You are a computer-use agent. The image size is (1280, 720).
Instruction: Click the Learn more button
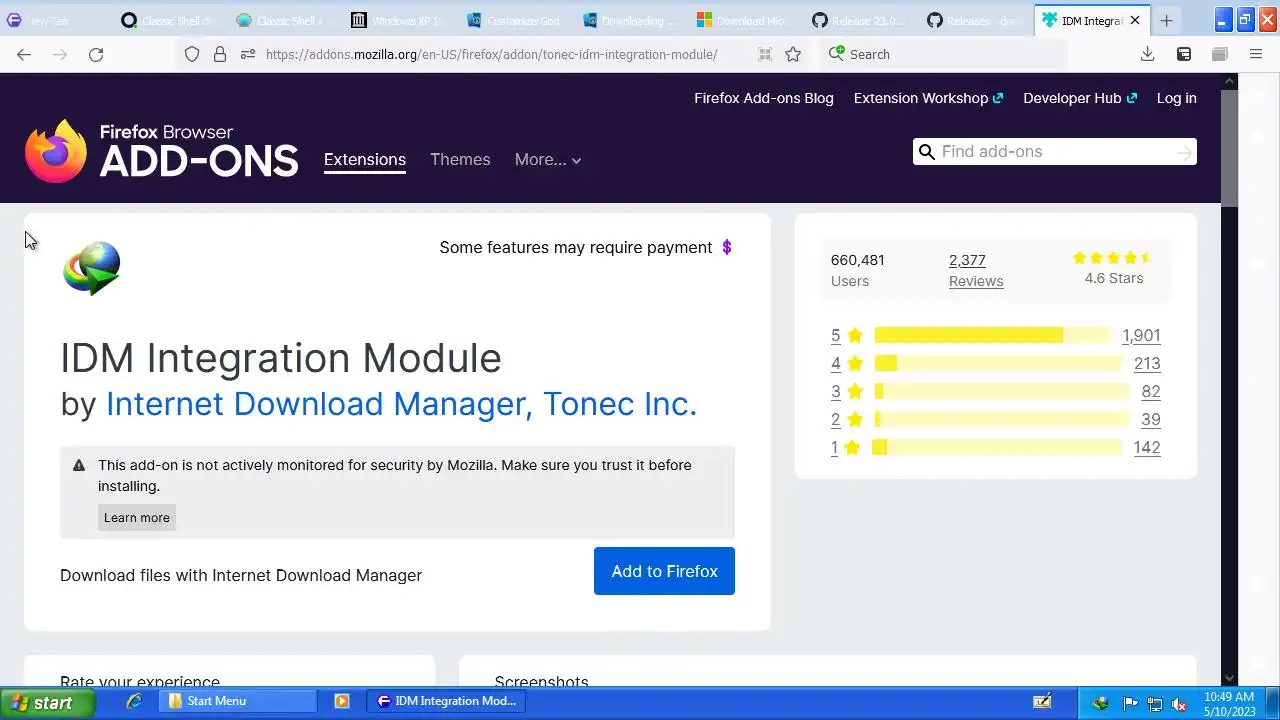[x=137, y=517]
